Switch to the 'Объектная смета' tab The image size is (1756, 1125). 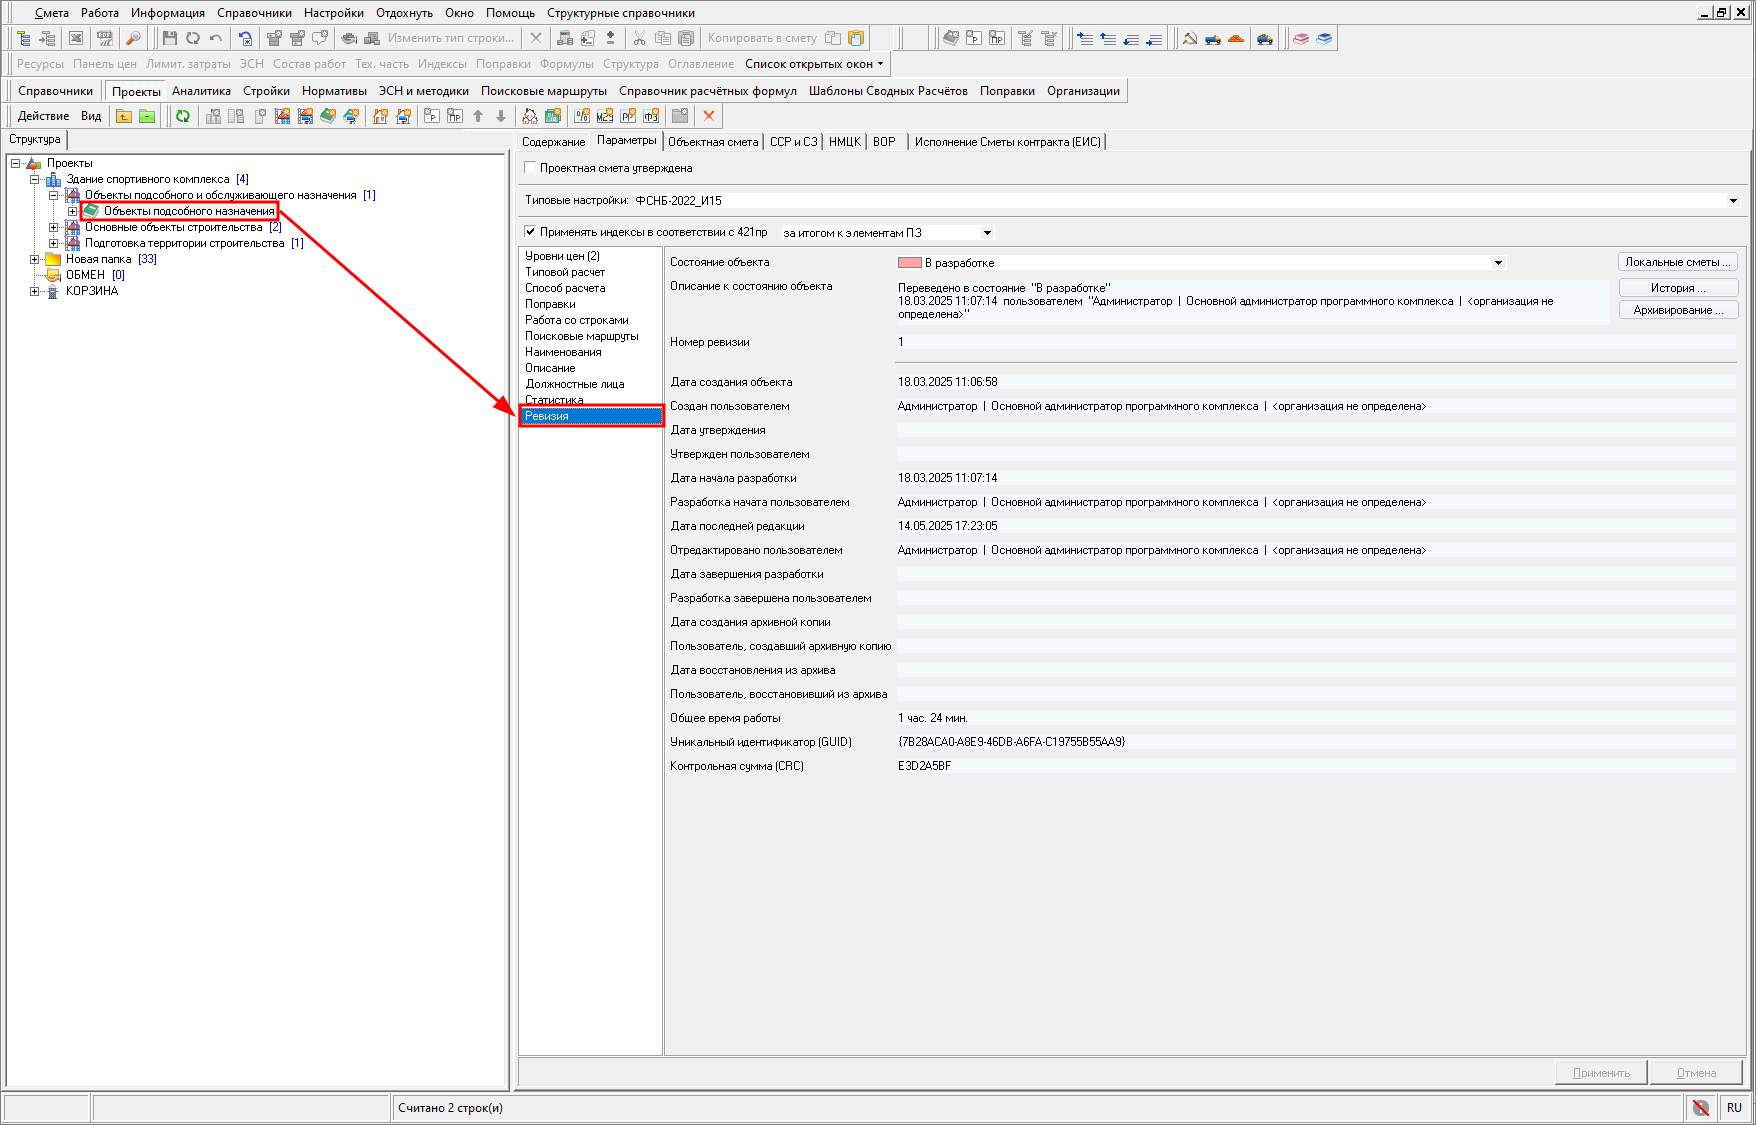(x=712, y=142)
